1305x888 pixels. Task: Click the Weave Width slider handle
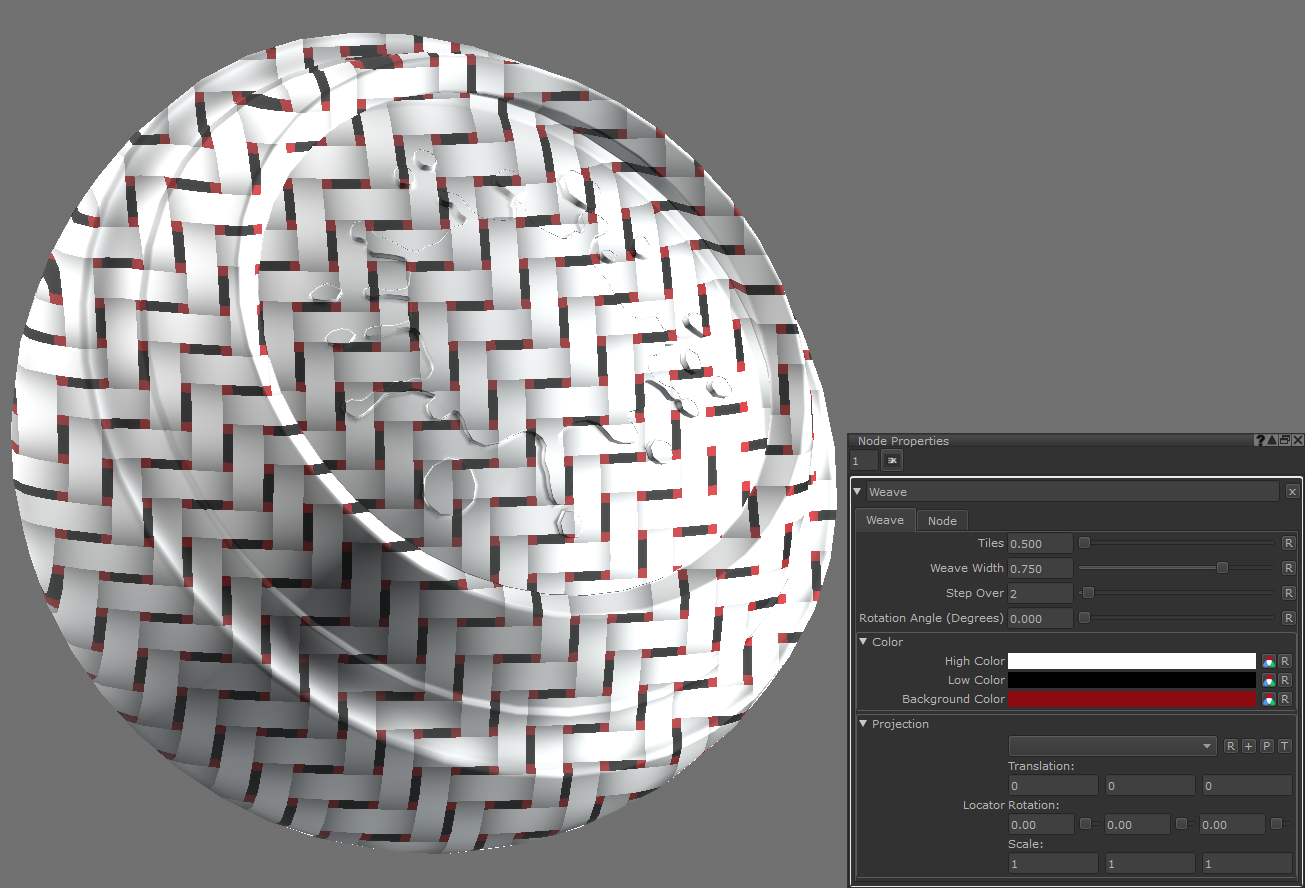coord(1222,568)
